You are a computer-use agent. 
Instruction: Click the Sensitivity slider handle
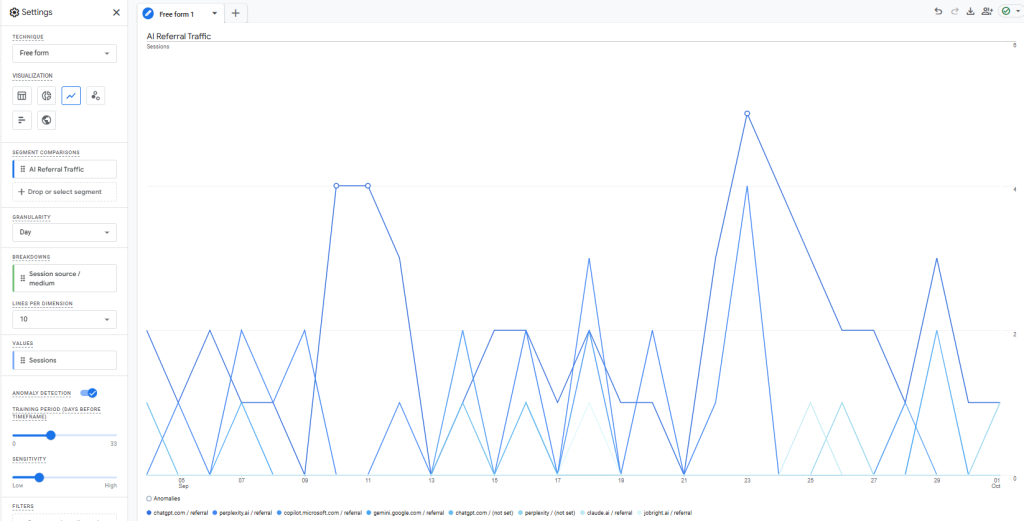tap(39, 477)
